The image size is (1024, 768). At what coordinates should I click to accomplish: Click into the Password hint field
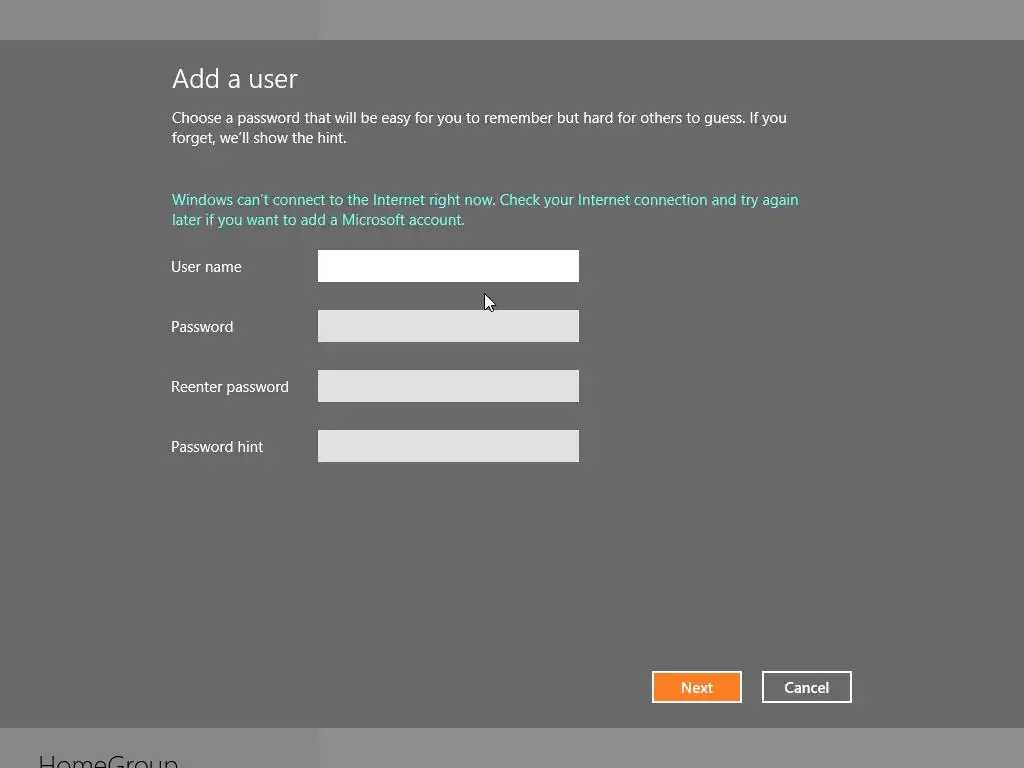point(448,446)
